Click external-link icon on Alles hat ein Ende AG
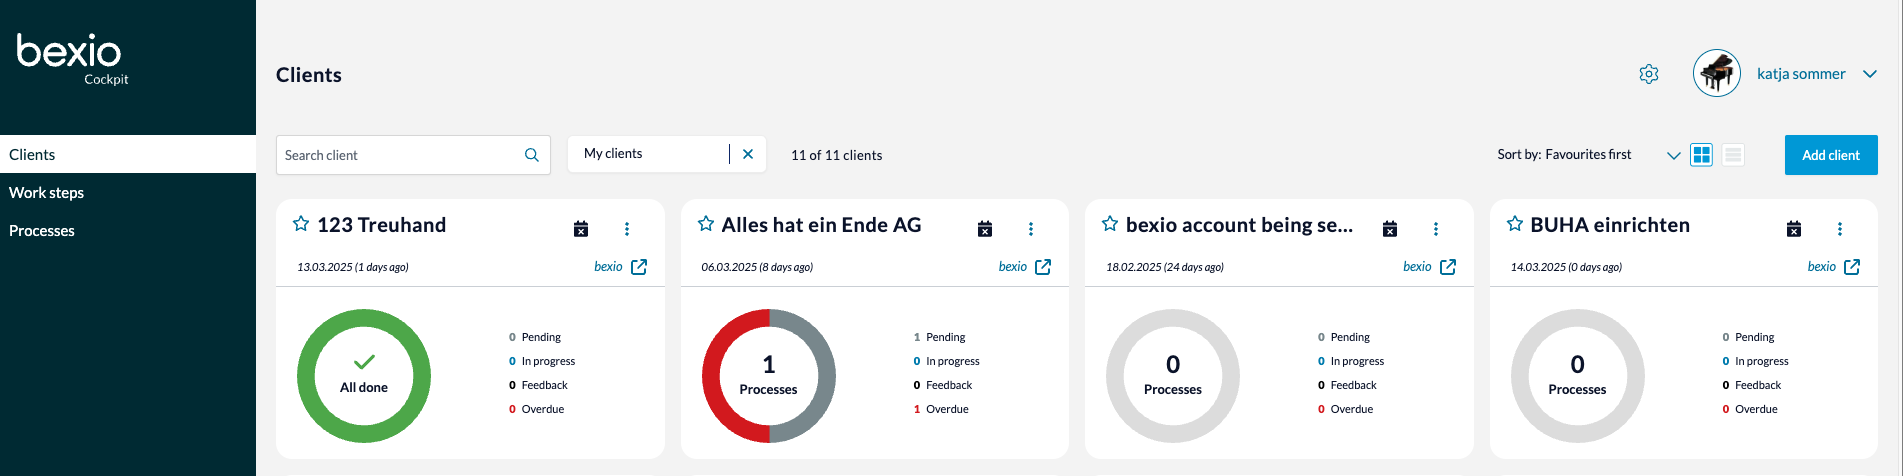Image resolution: width=1903 pixels, height=476 pixels. point(1043,267)
